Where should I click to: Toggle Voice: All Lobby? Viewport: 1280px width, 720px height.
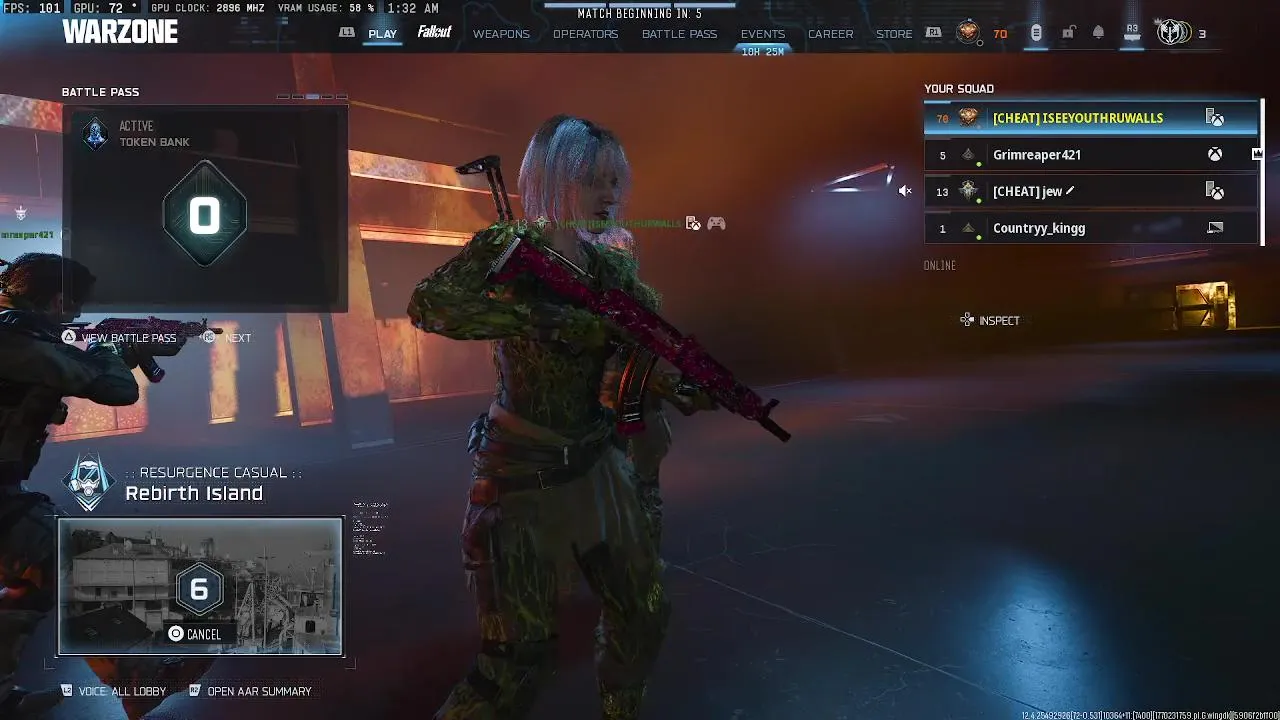[x=114, y=691]
